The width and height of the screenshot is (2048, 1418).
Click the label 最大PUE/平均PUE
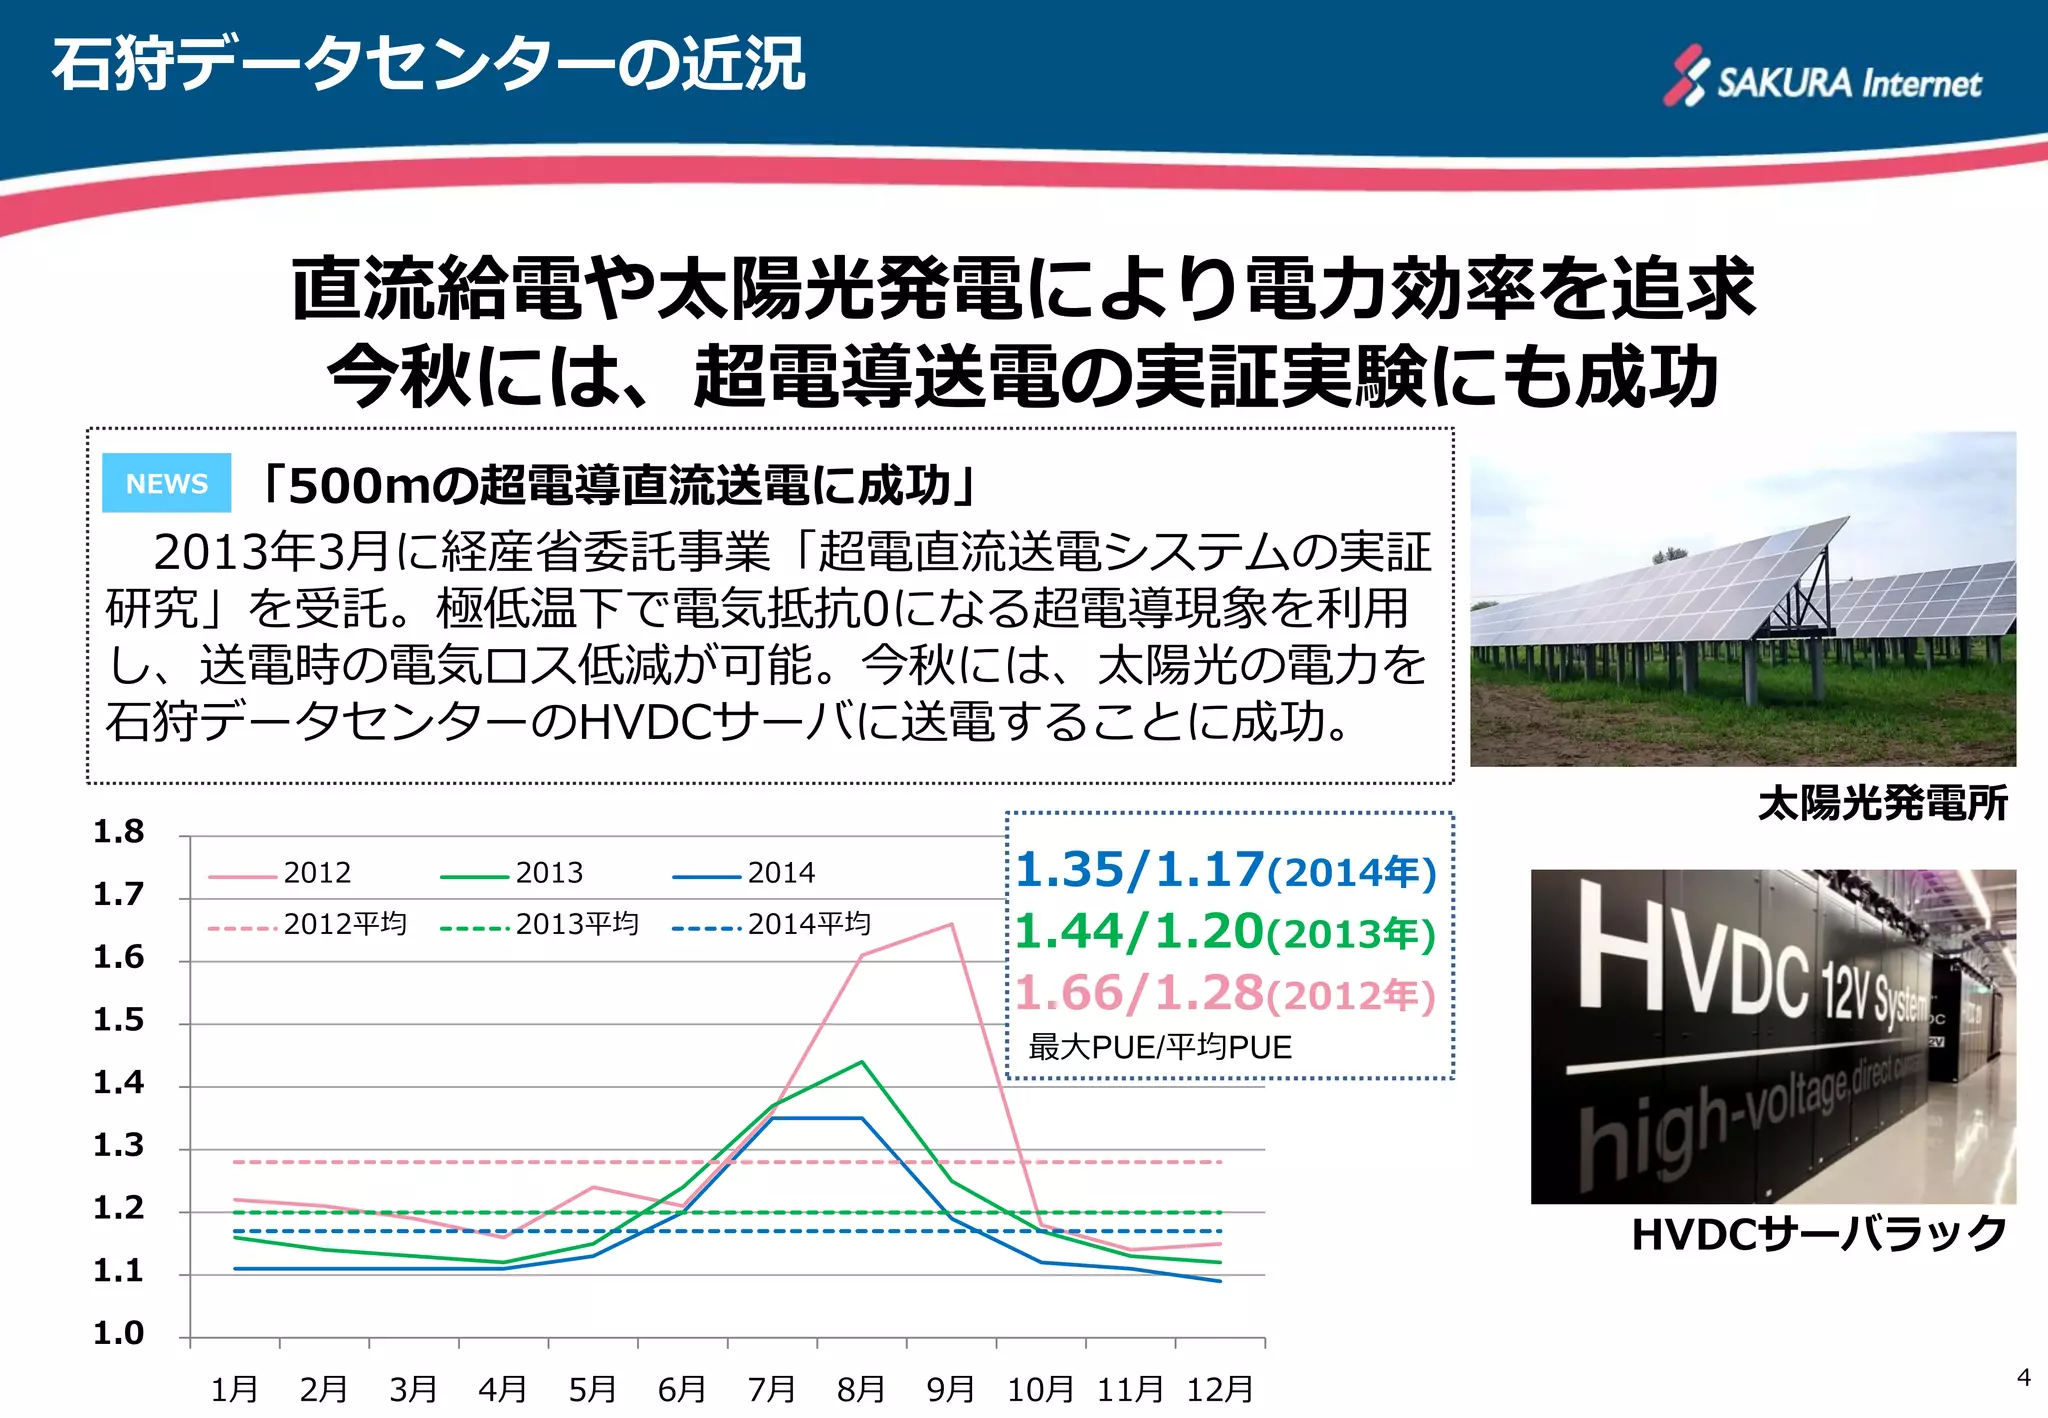pyautogui.click(x=1160, y=1047)
